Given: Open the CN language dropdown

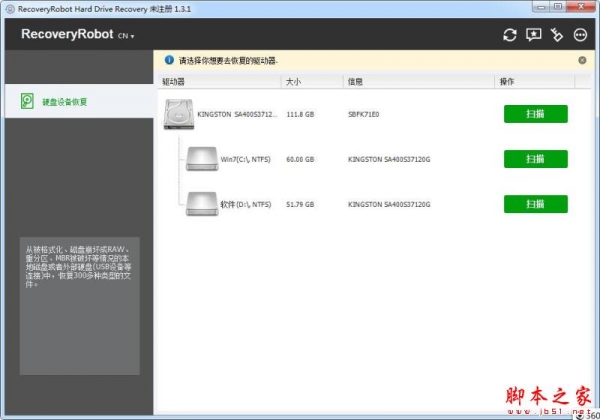Looking at the screenshot, I should click(126, 36).
